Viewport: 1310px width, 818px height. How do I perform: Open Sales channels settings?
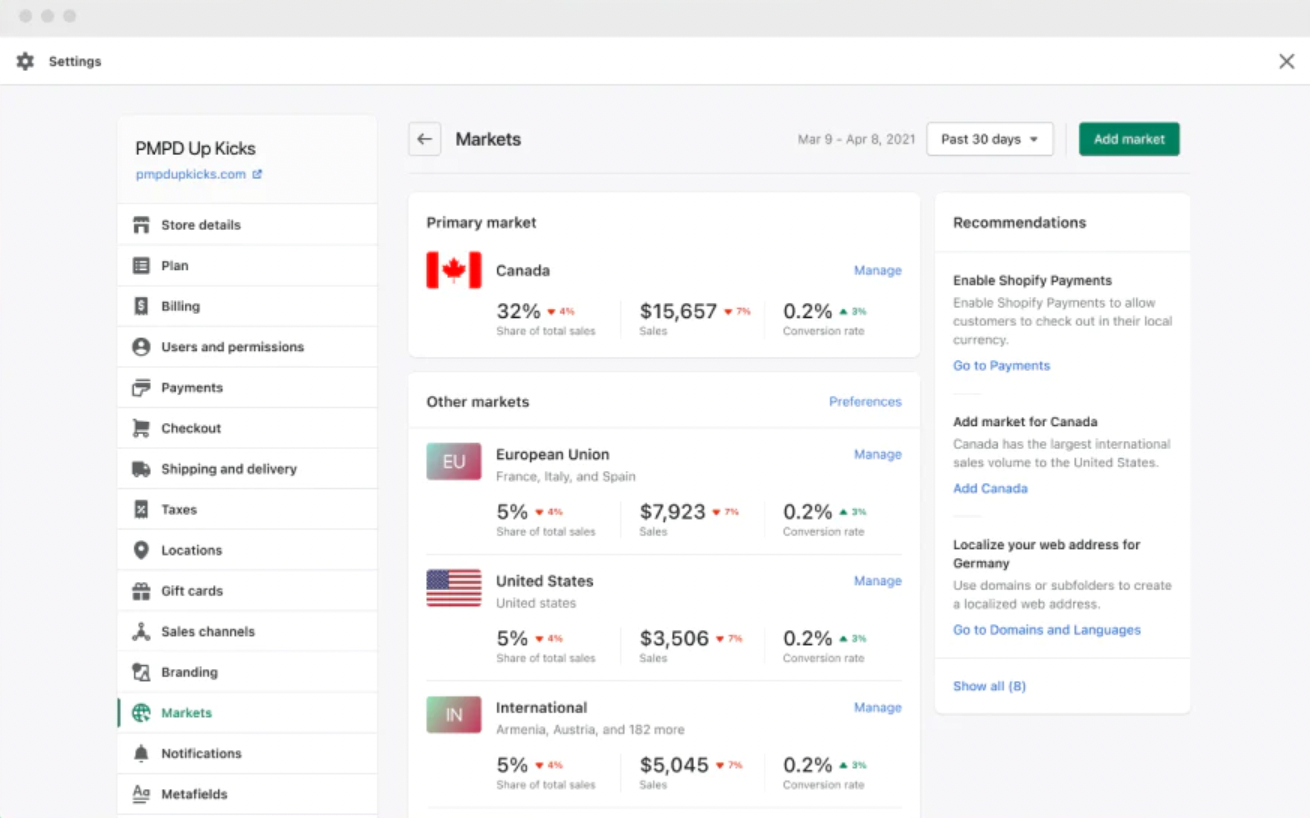tap(247, 632)
